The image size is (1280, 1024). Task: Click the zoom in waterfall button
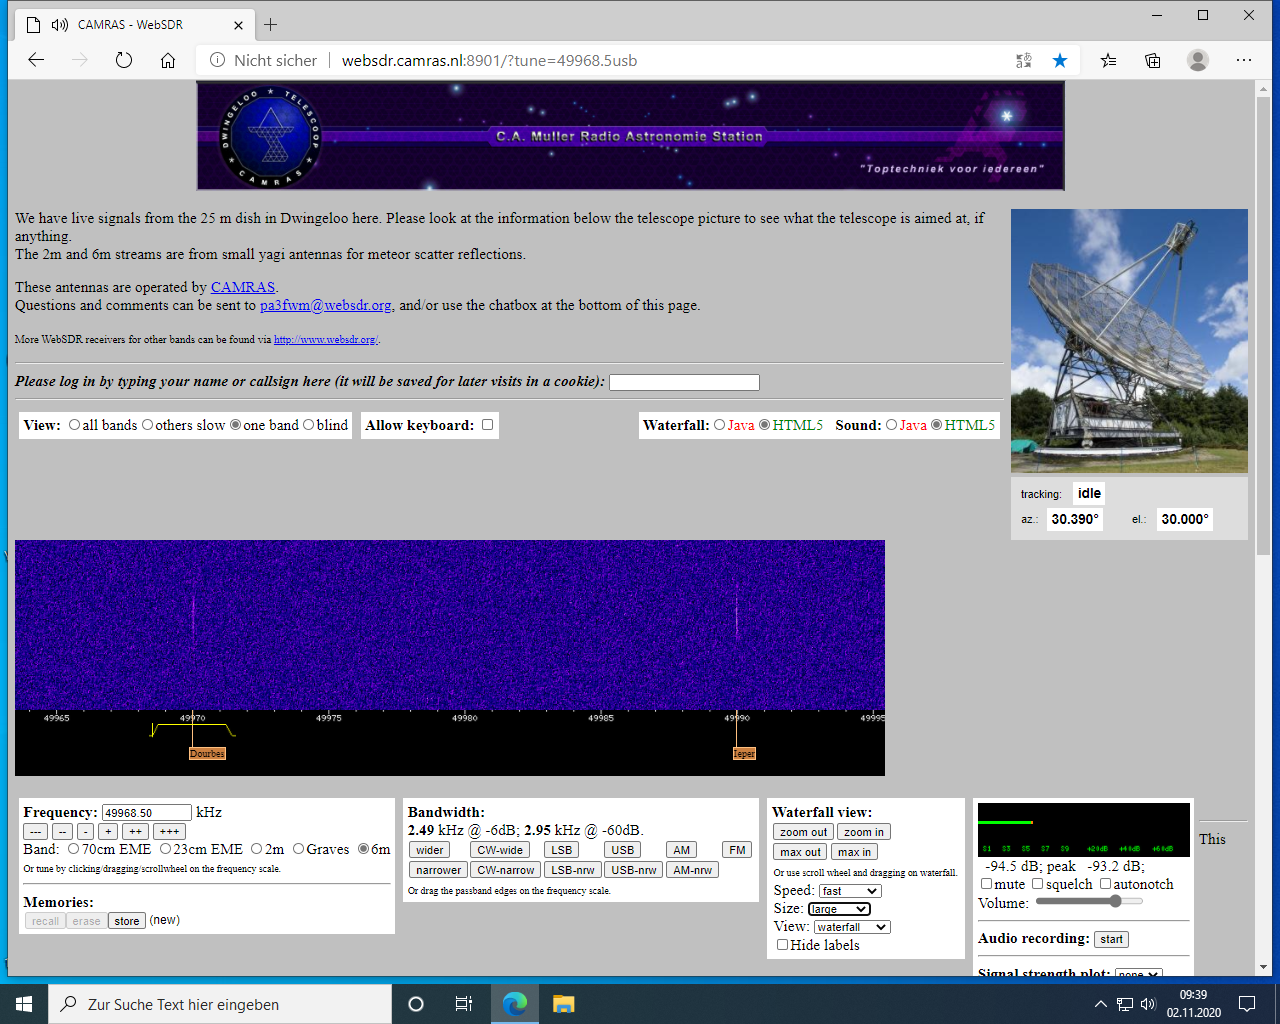tap(864, 832)
